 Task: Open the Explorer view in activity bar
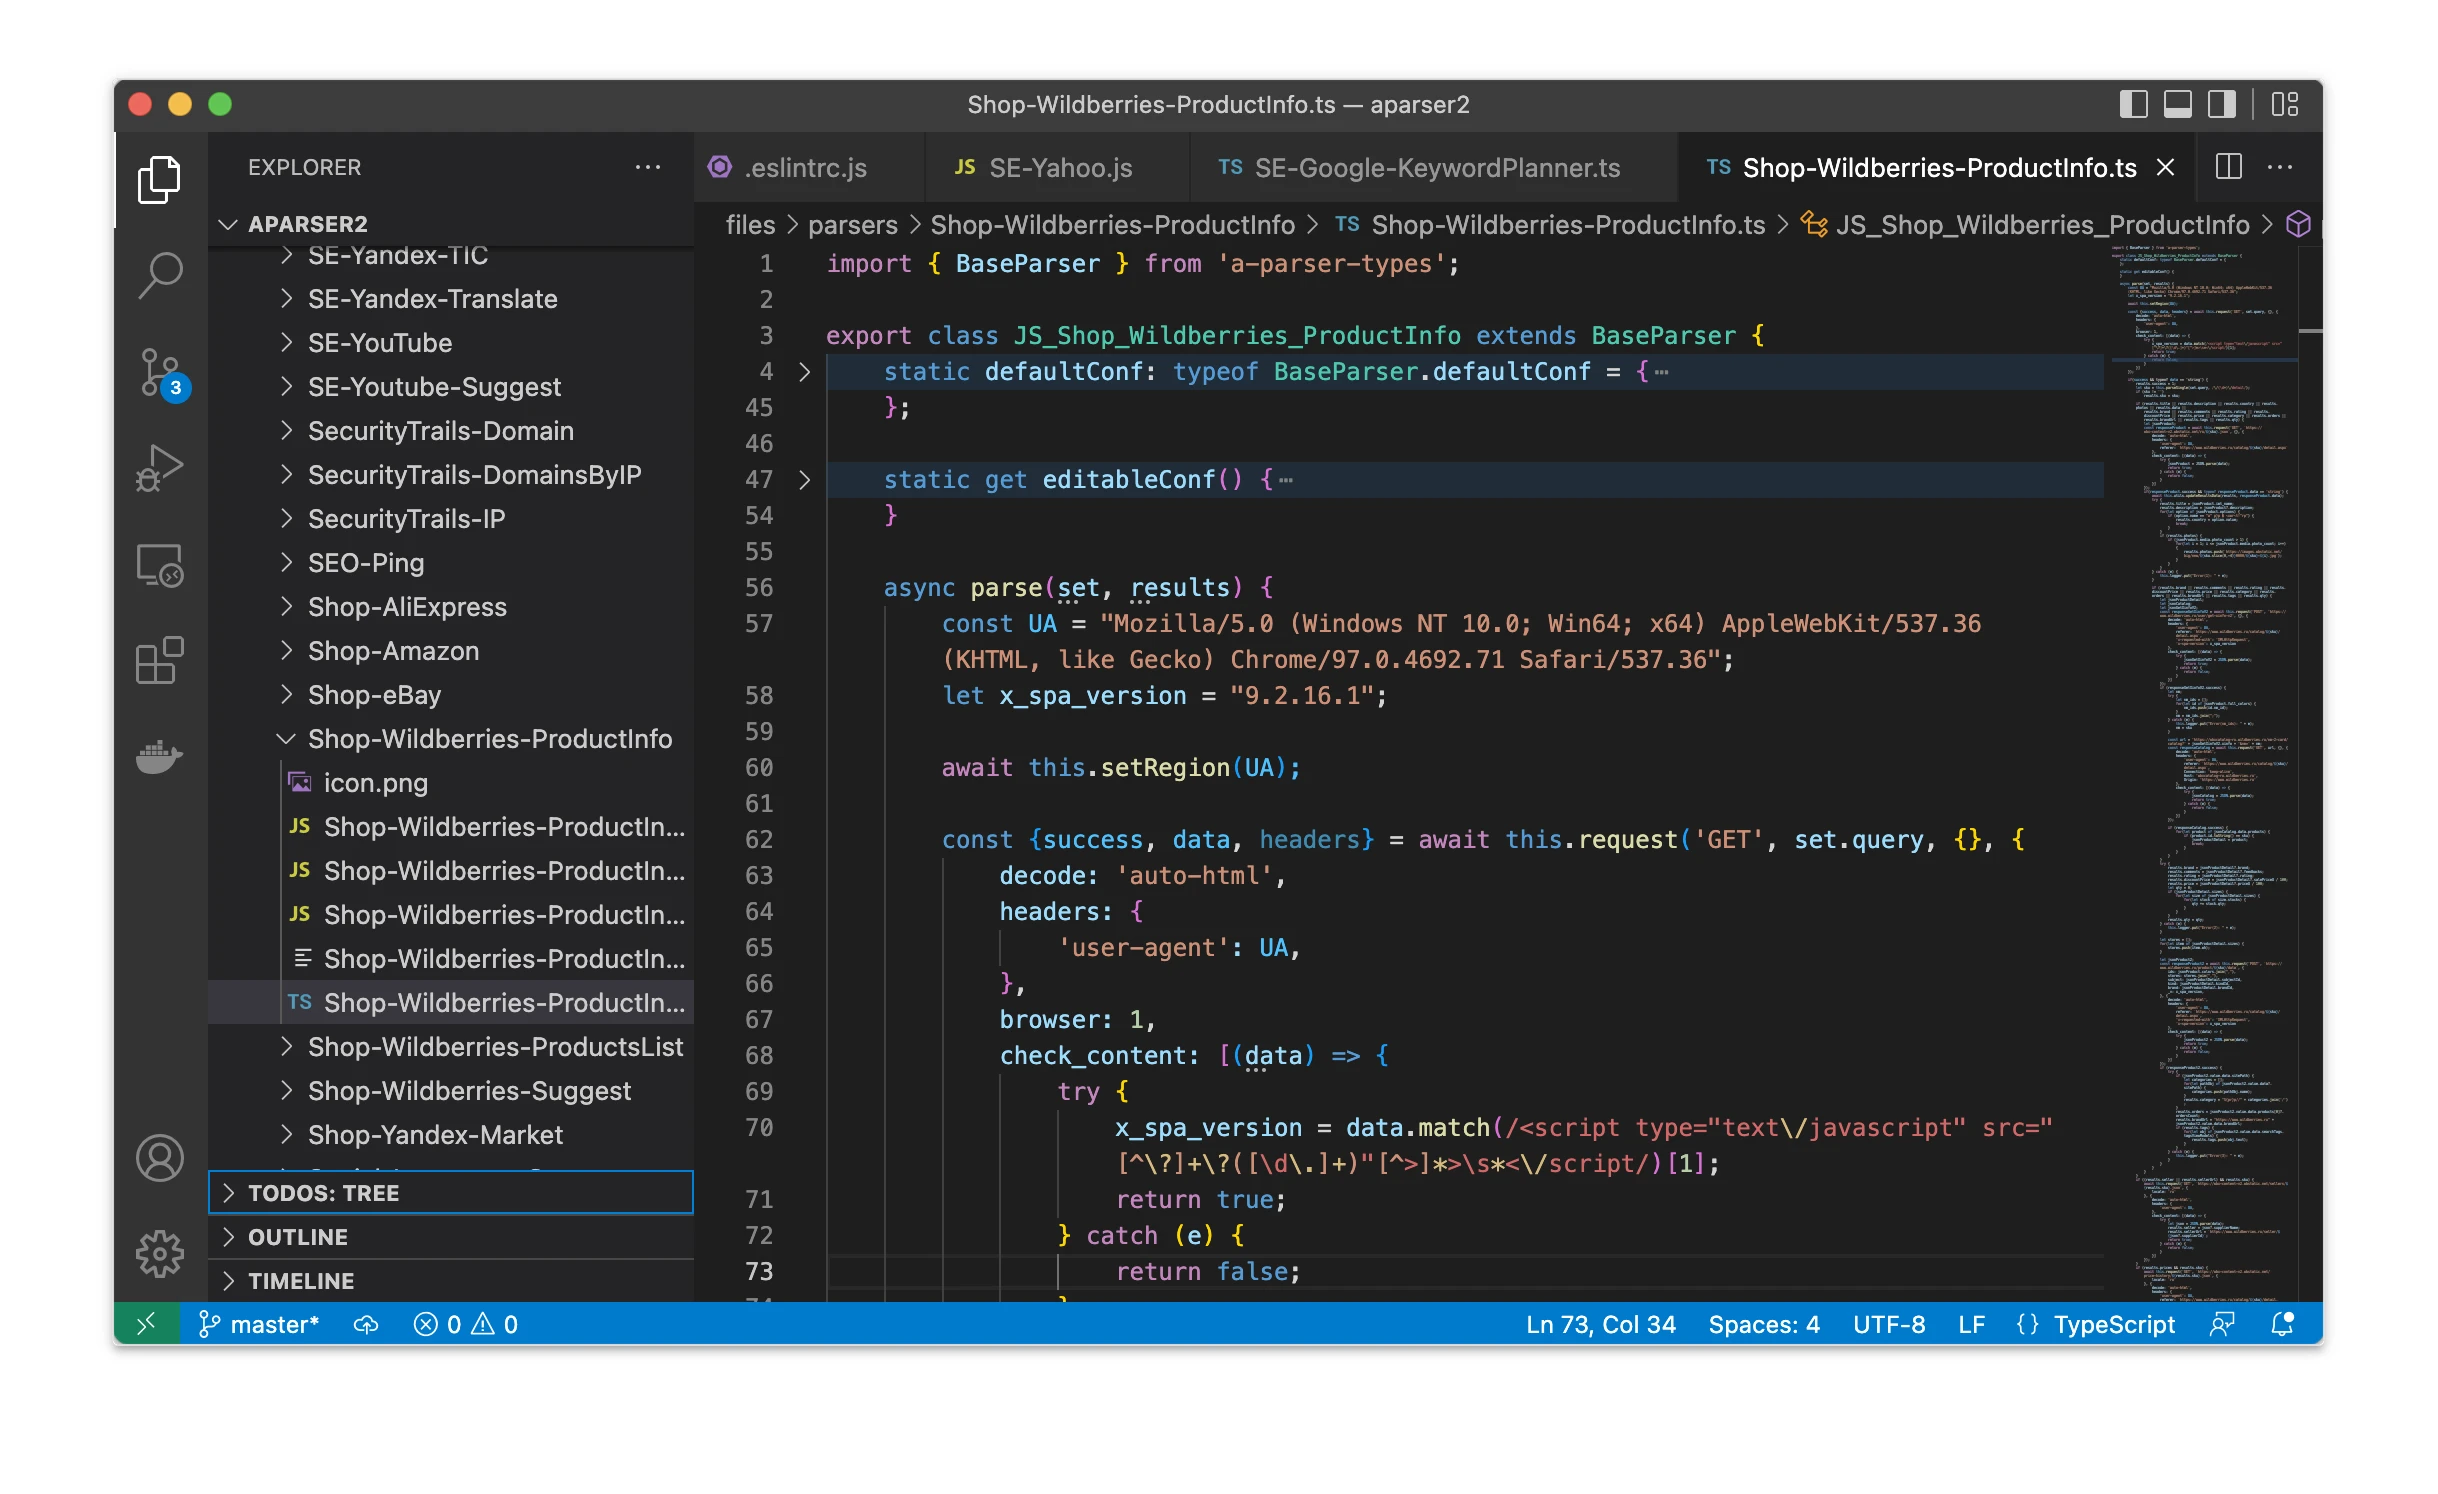point(159,180)
